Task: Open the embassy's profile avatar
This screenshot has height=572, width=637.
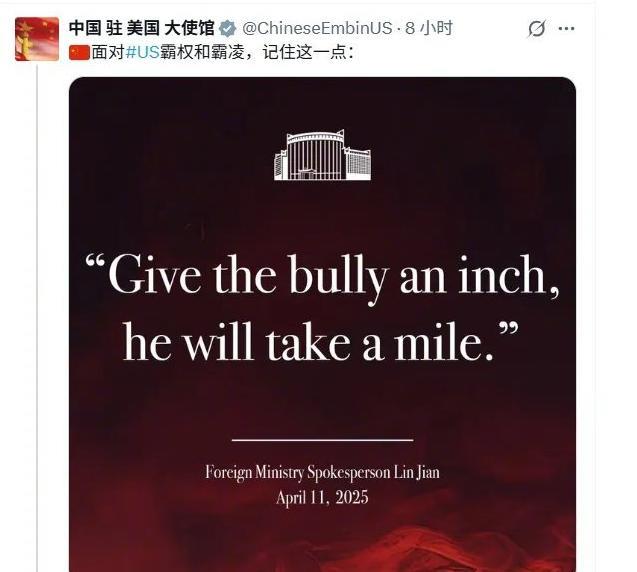Action: pos(37,39)
